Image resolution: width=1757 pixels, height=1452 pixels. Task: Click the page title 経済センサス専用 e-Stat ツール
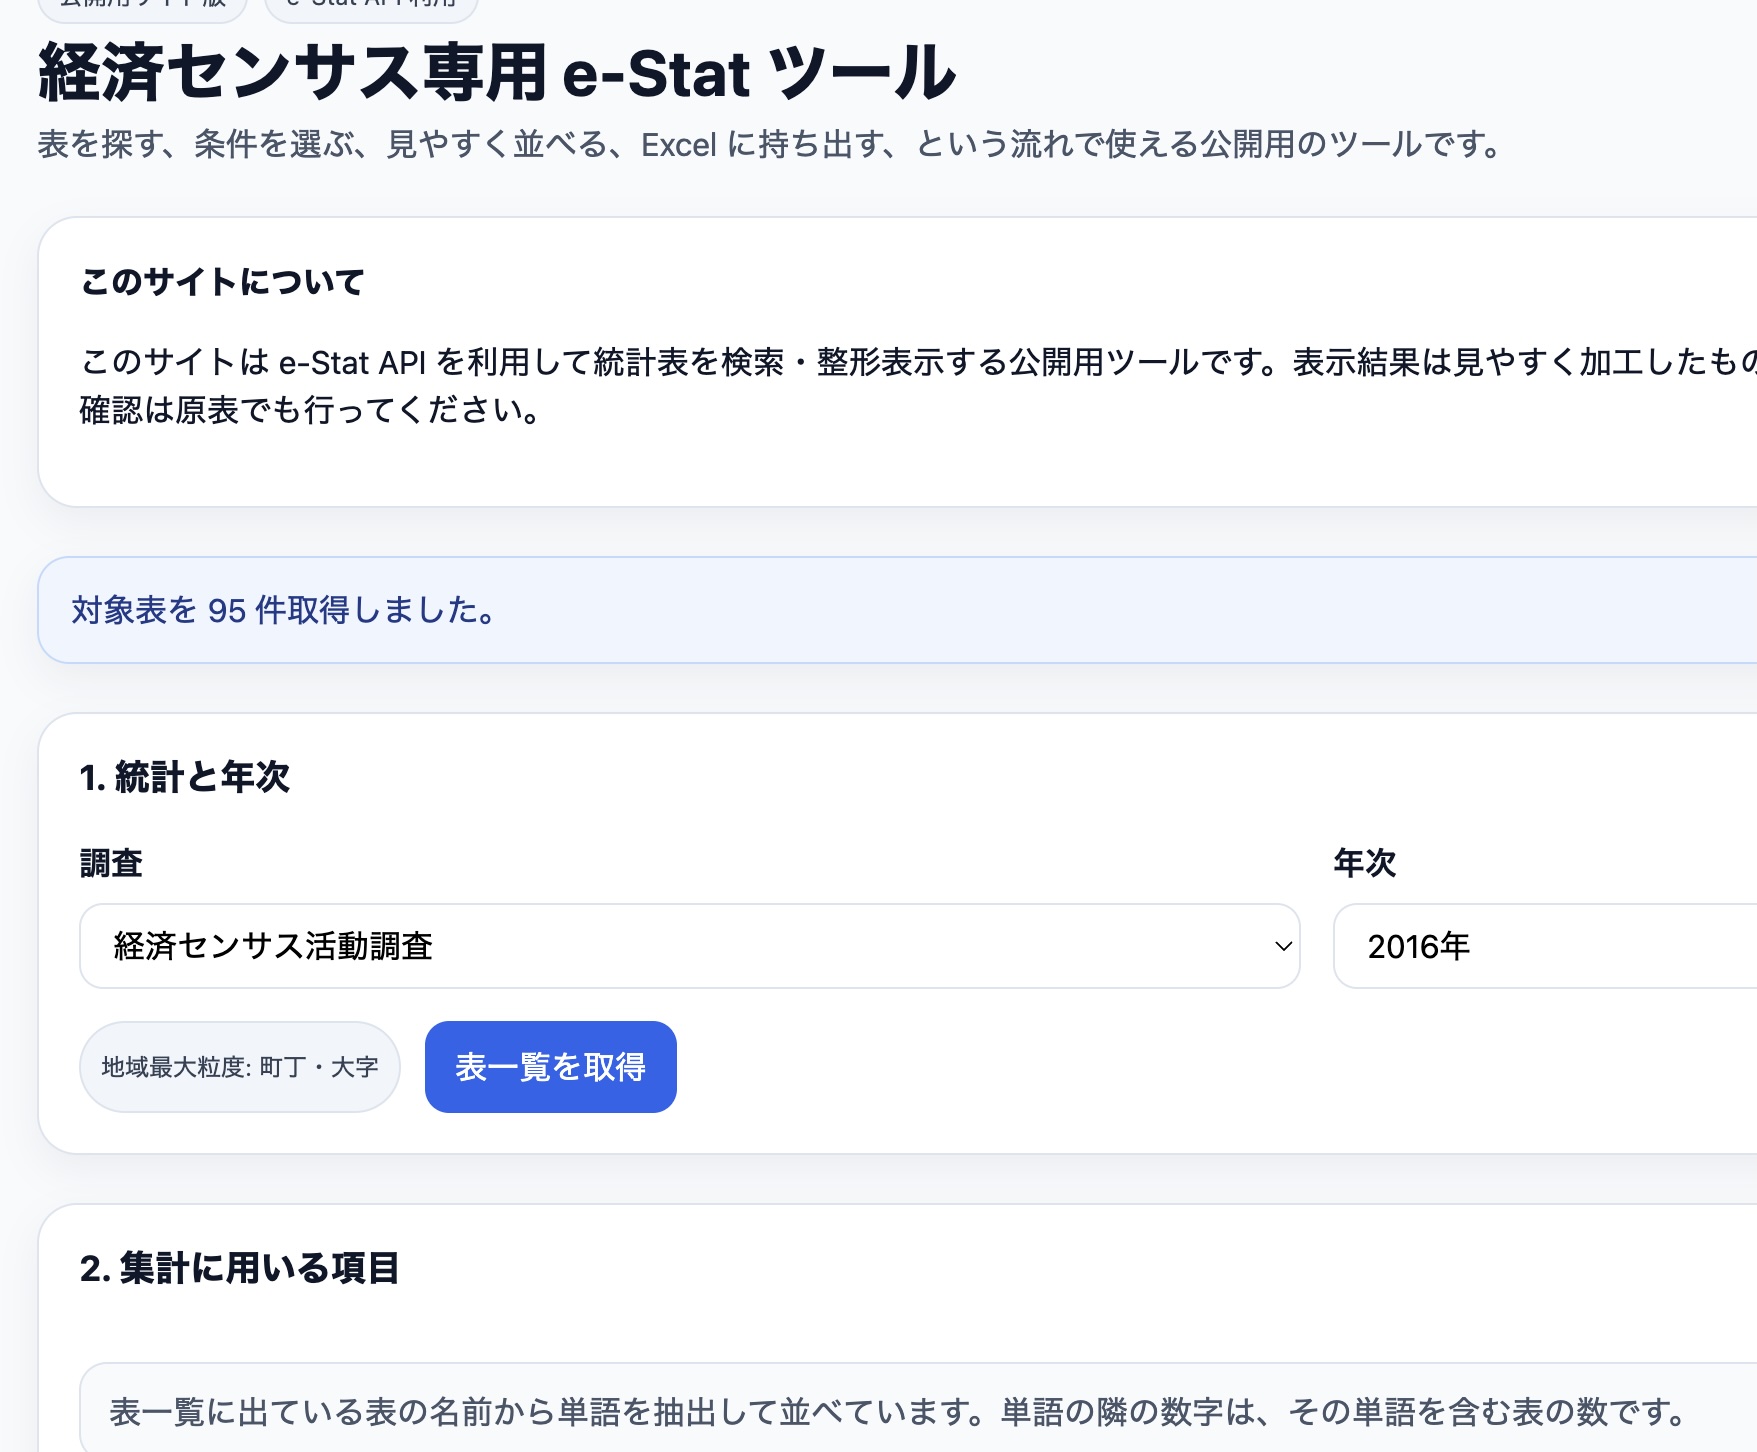coord(495,72)
